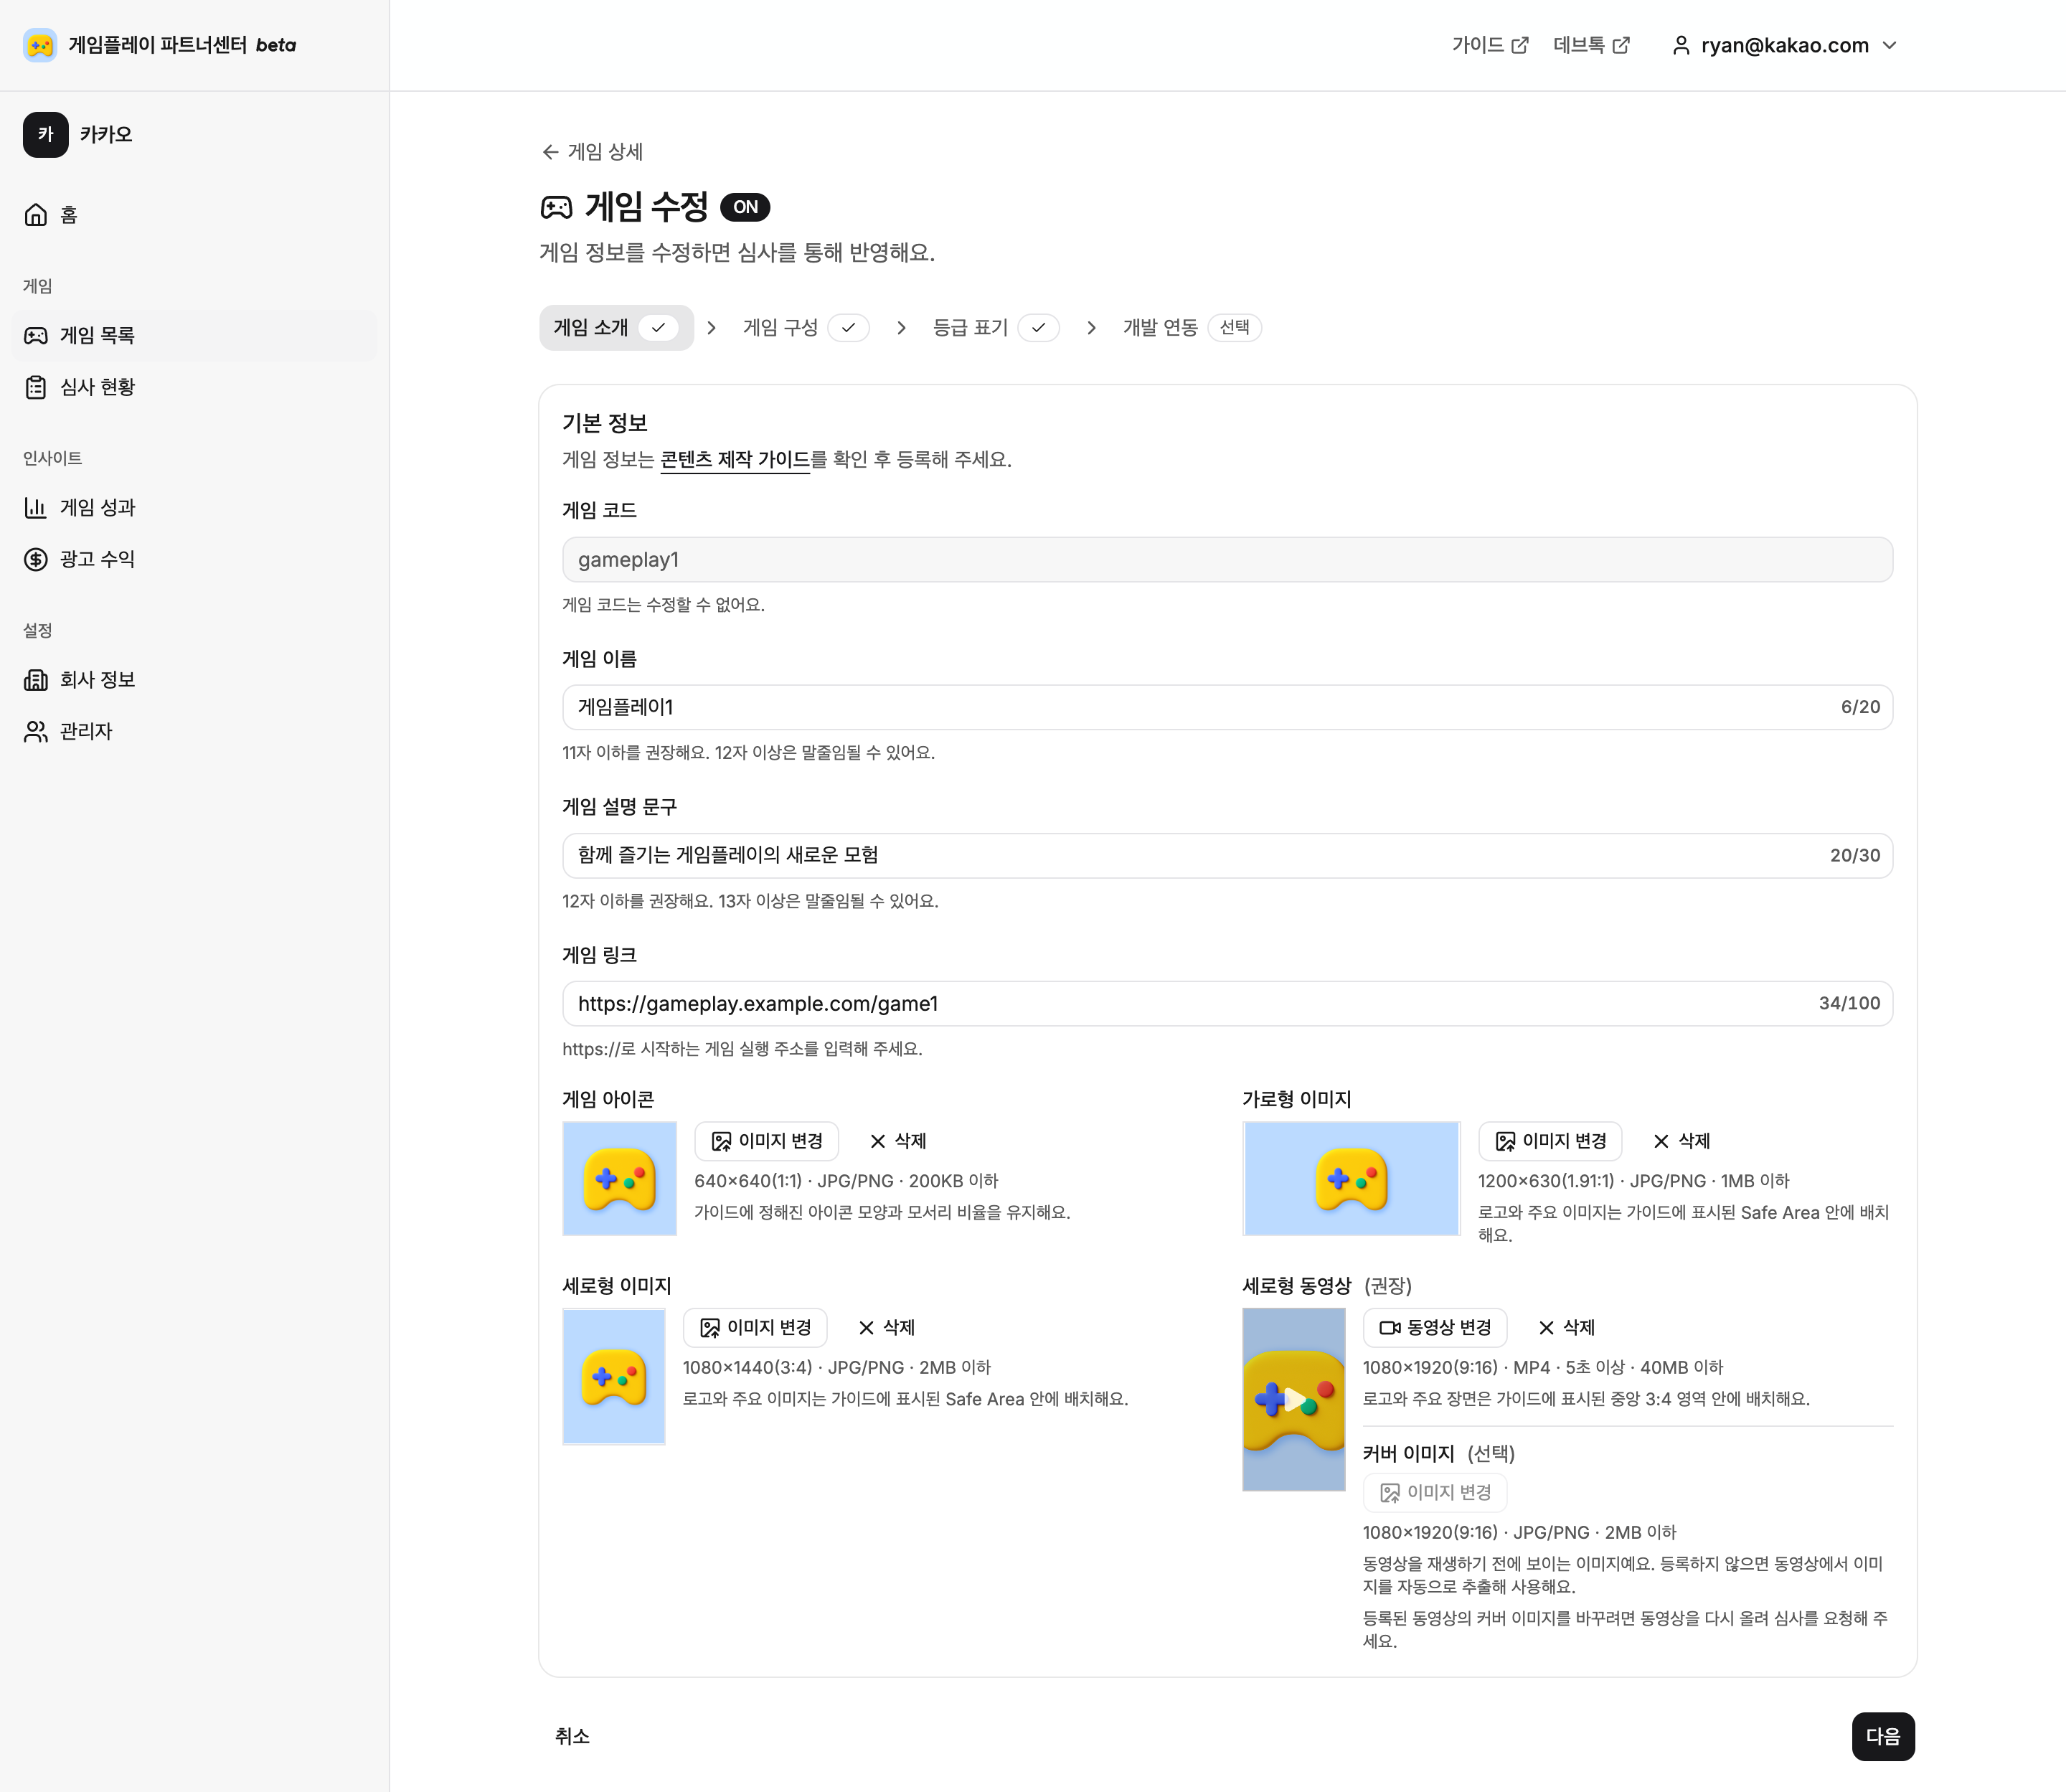Switch to the 등급 표기 step
The image size is (2066, 1792).
(995, 328)
